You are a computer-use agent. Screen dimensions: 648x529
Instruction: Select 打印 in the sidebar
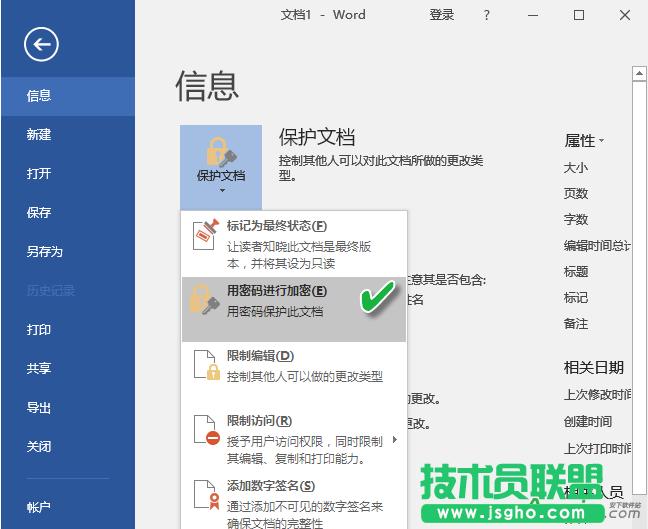click(x=39, y=329)
